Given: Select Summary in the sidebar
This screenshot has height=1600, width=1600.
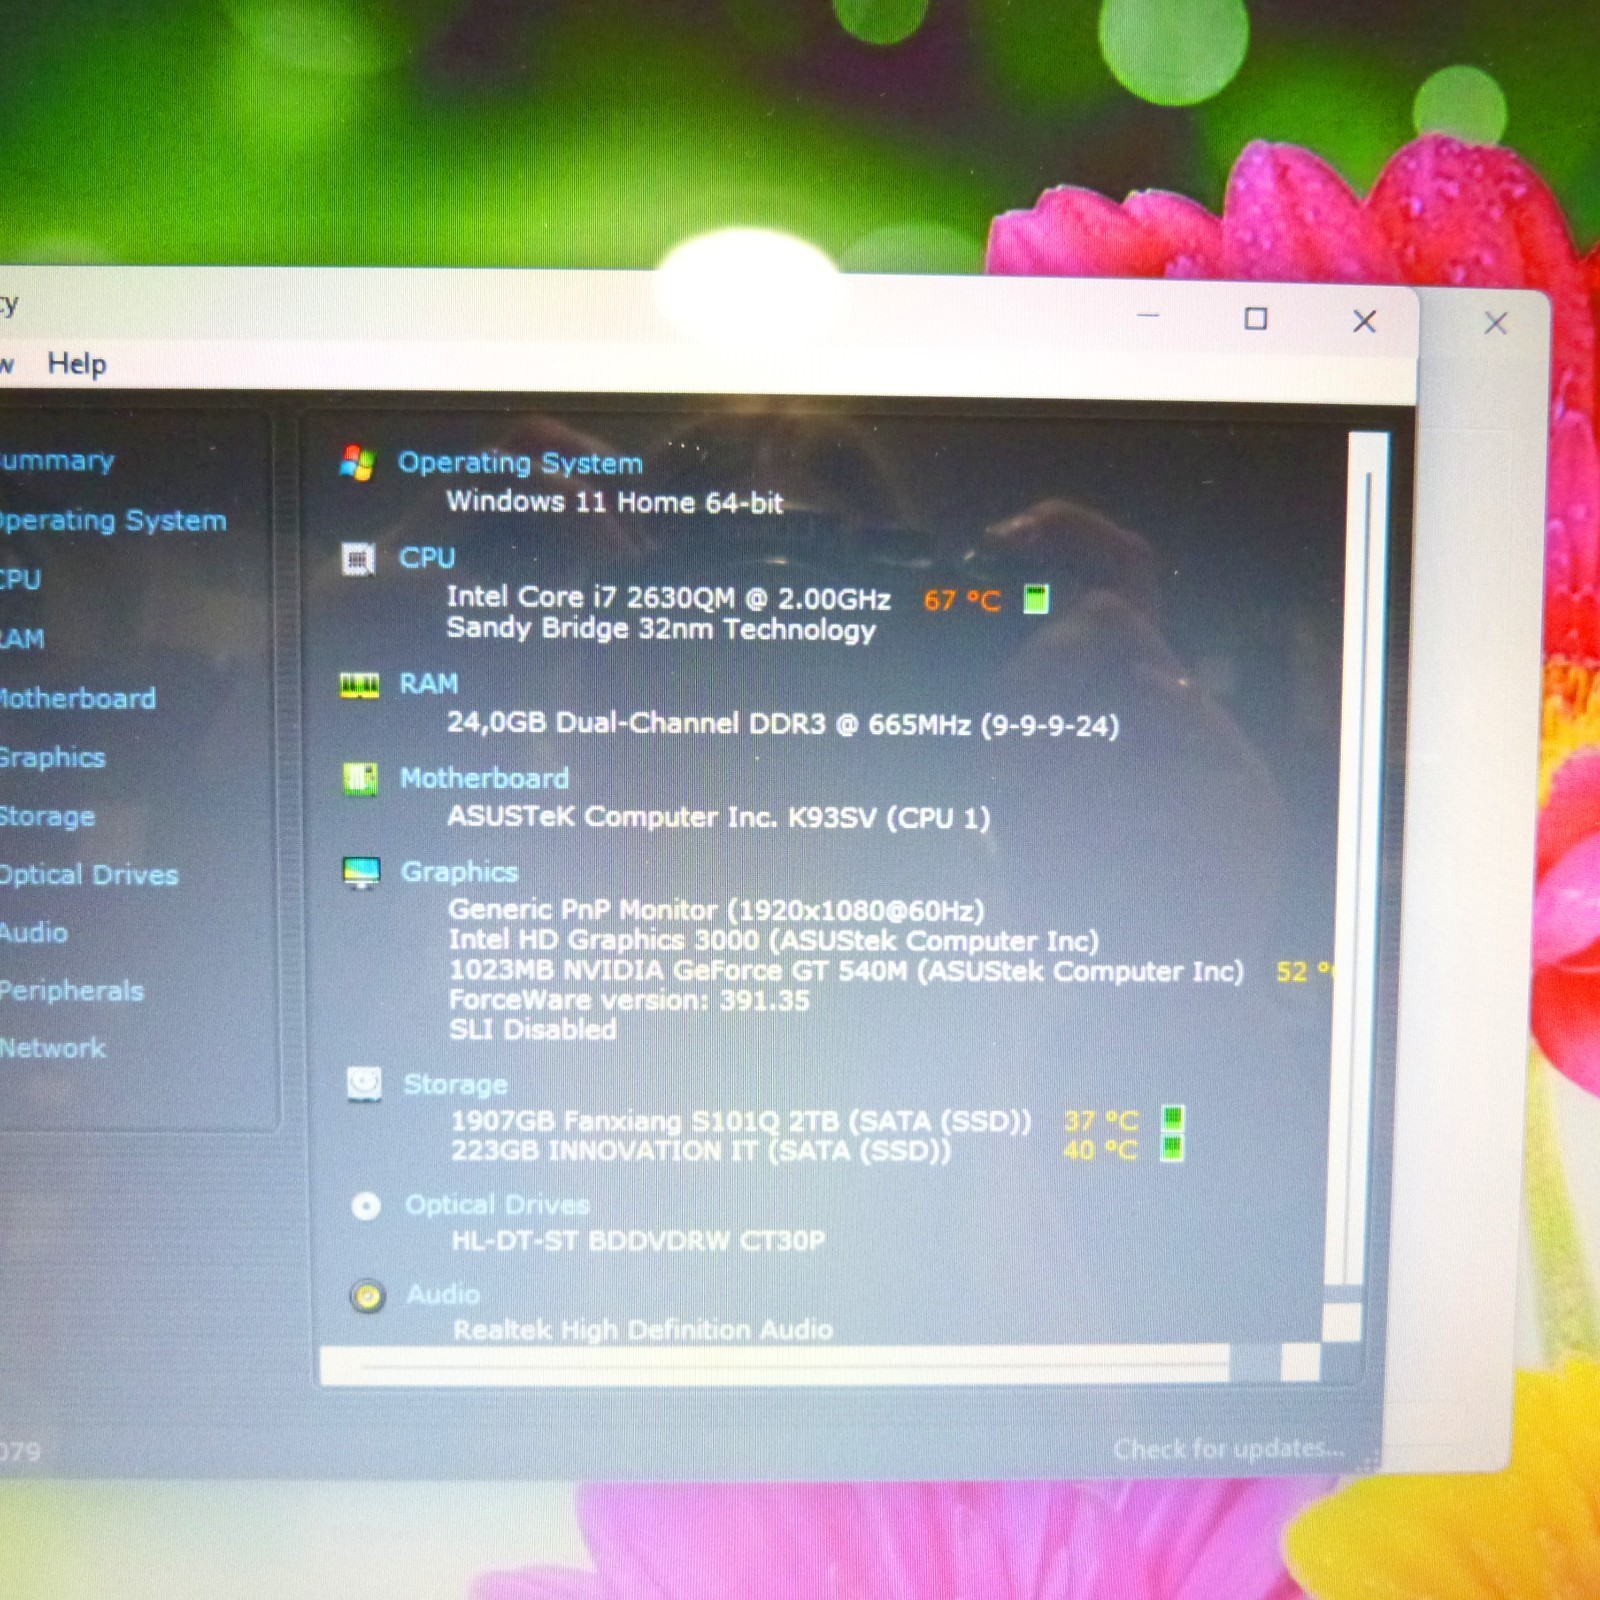Looking at the screenshot, I should 56,461.
